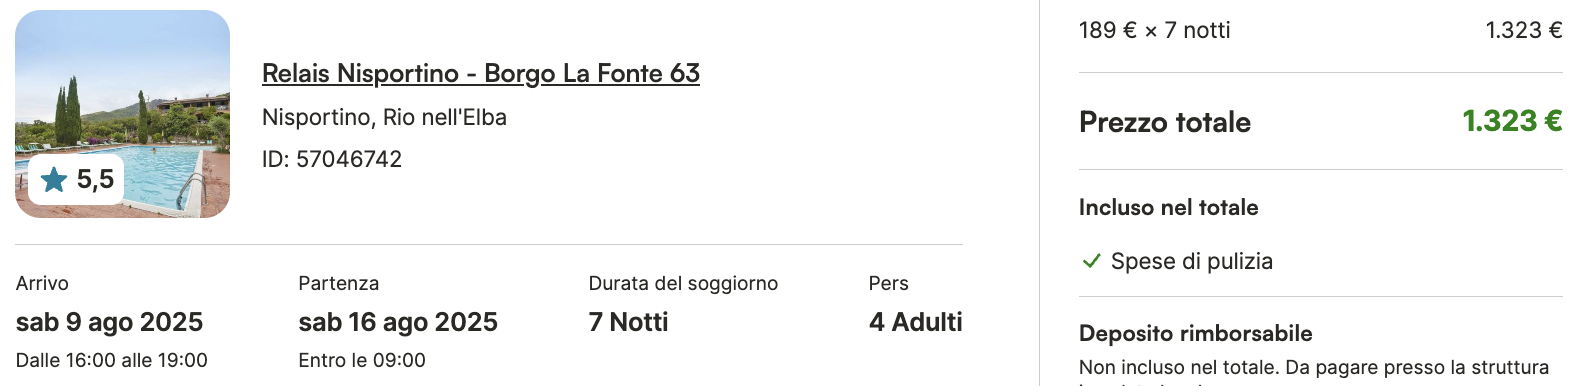Click the Prezzo totale heading
The height and width of the screenshot is (386, 1594).
coord(1165,122)
